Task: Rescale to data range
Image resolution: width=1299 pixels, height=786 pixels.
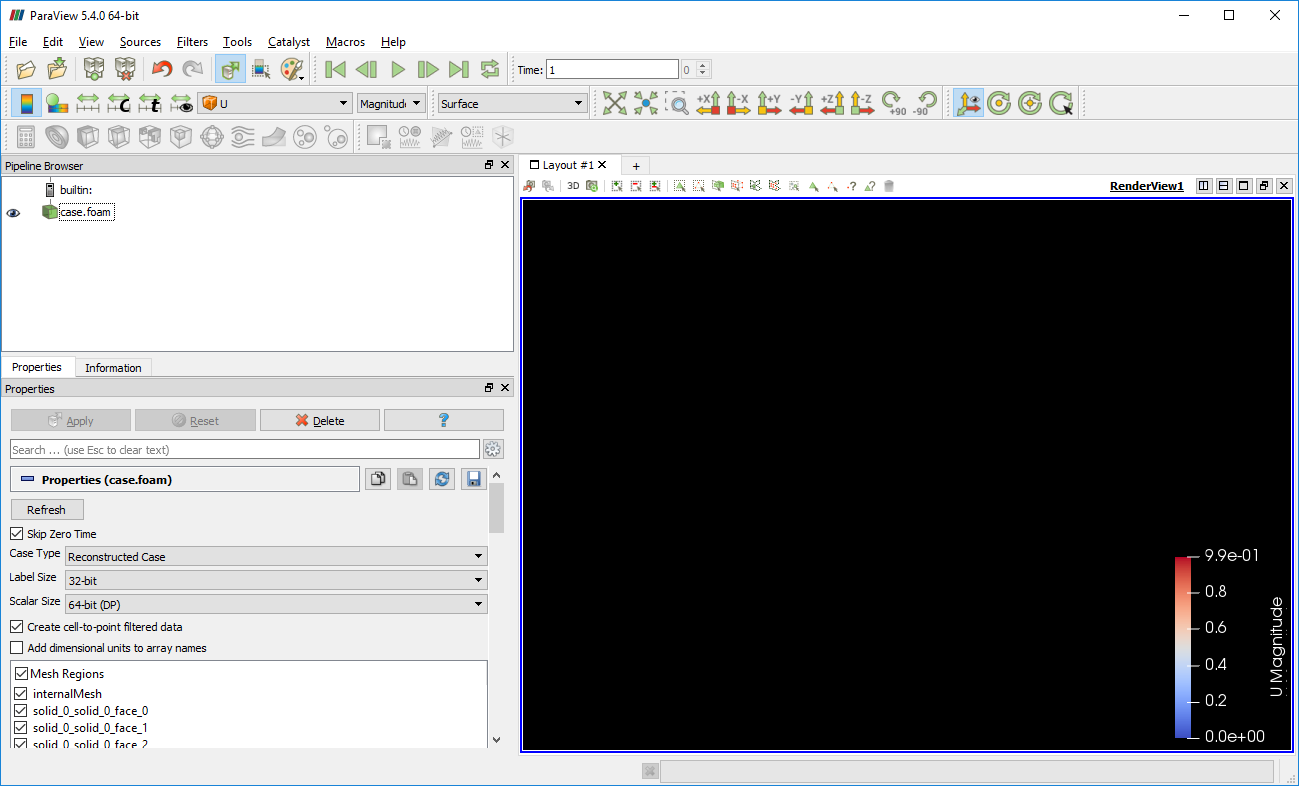Action: coord(88,102)
